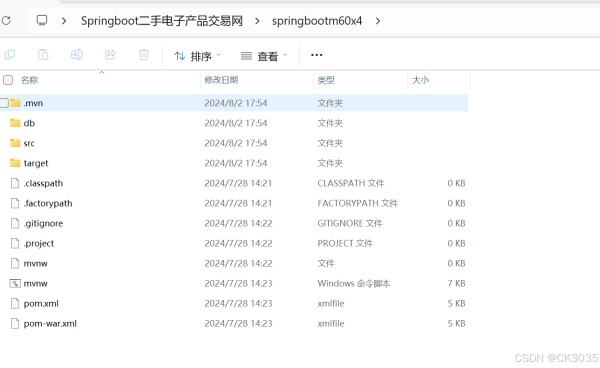The width and height of the screenshot is (600, 368).
Task: Sort by 修改日期 column header
Action: tap(221, 80)
